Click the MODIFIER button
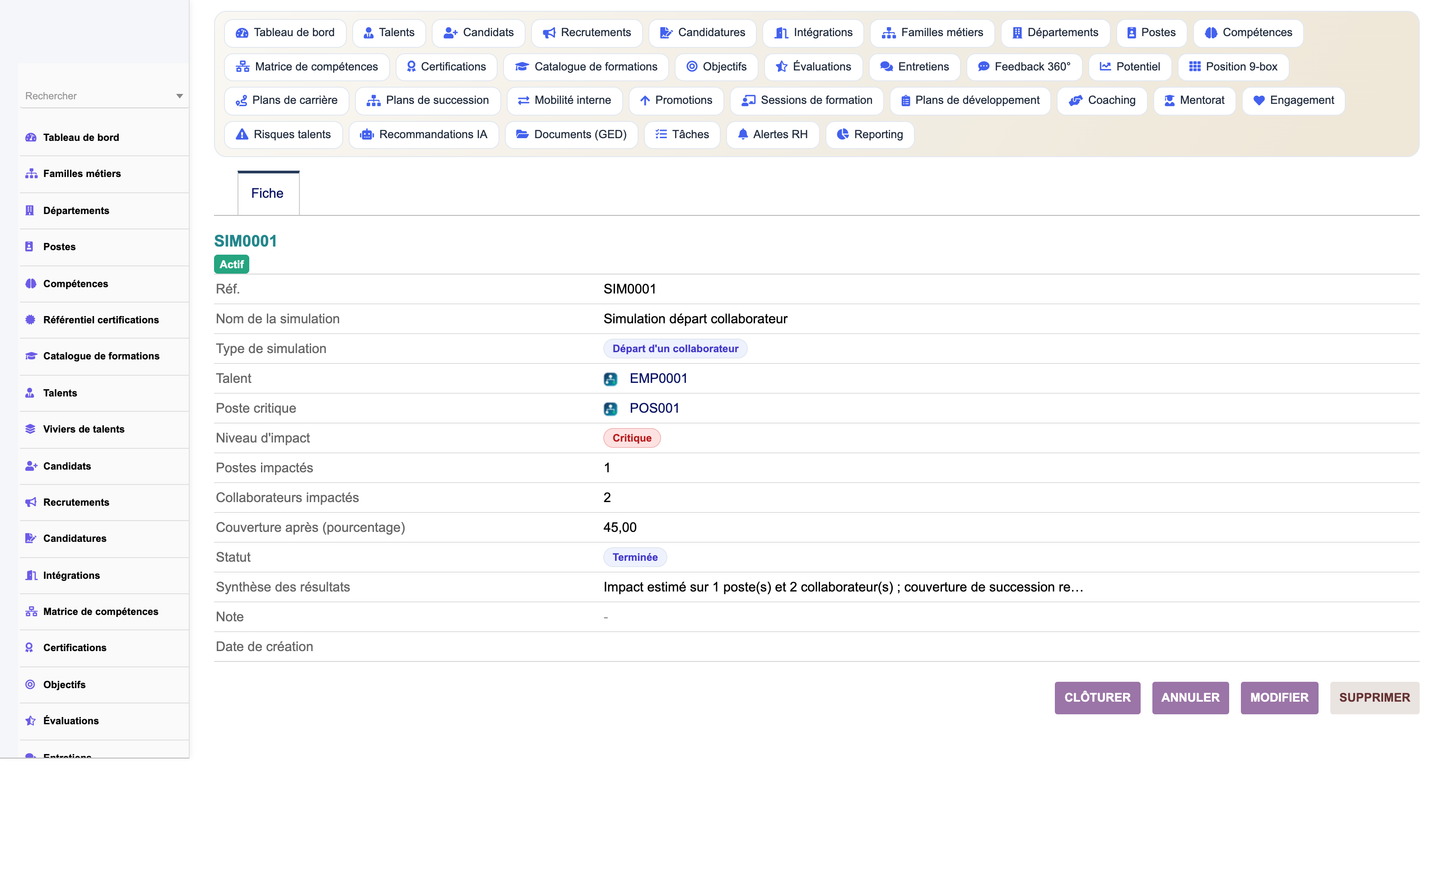Screen dimensions: 1445x894 tap(1279, 698)
